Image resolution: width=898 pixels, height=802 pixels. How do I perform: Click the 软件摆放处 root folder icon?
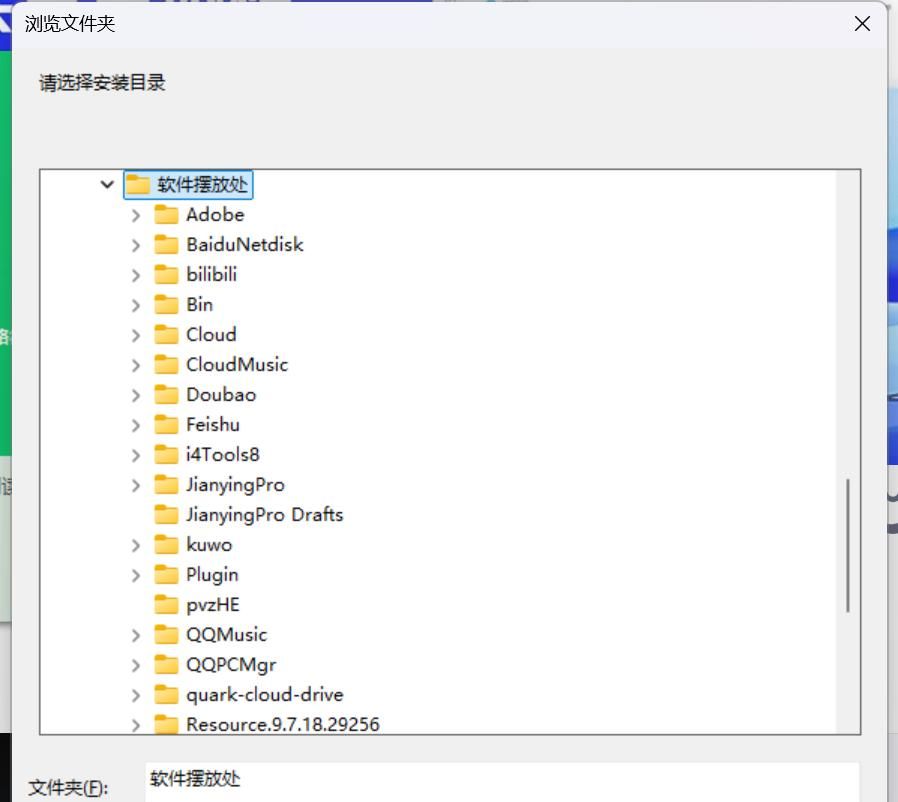tap(138, 184)
